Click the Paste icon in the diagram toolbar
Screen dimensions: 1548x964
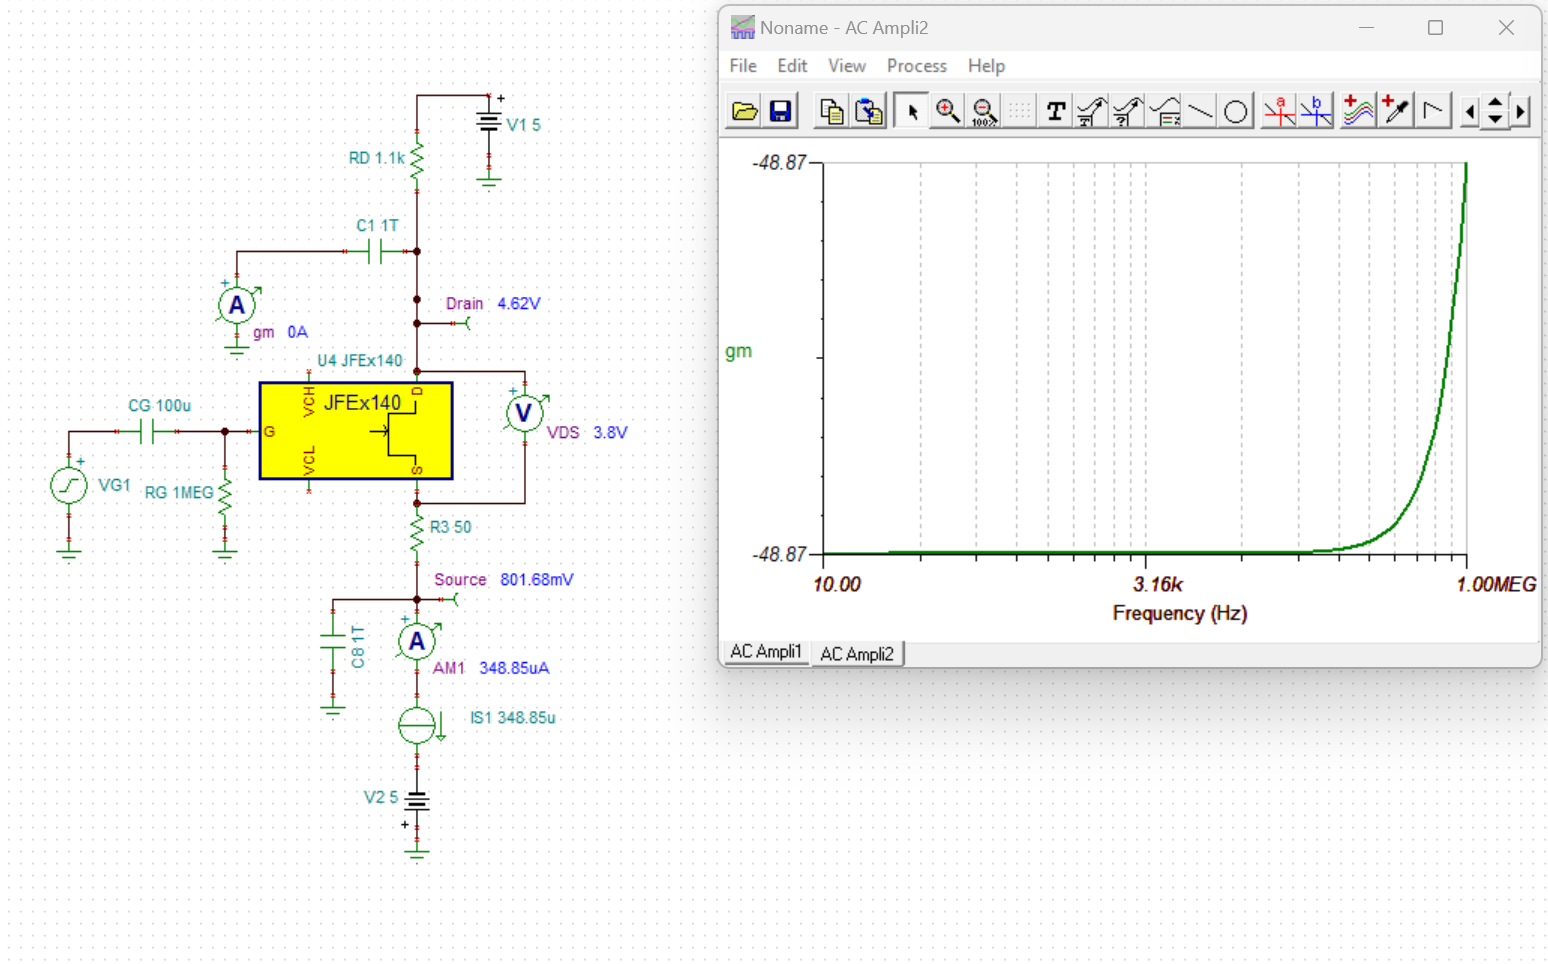[x=869, y=111]
